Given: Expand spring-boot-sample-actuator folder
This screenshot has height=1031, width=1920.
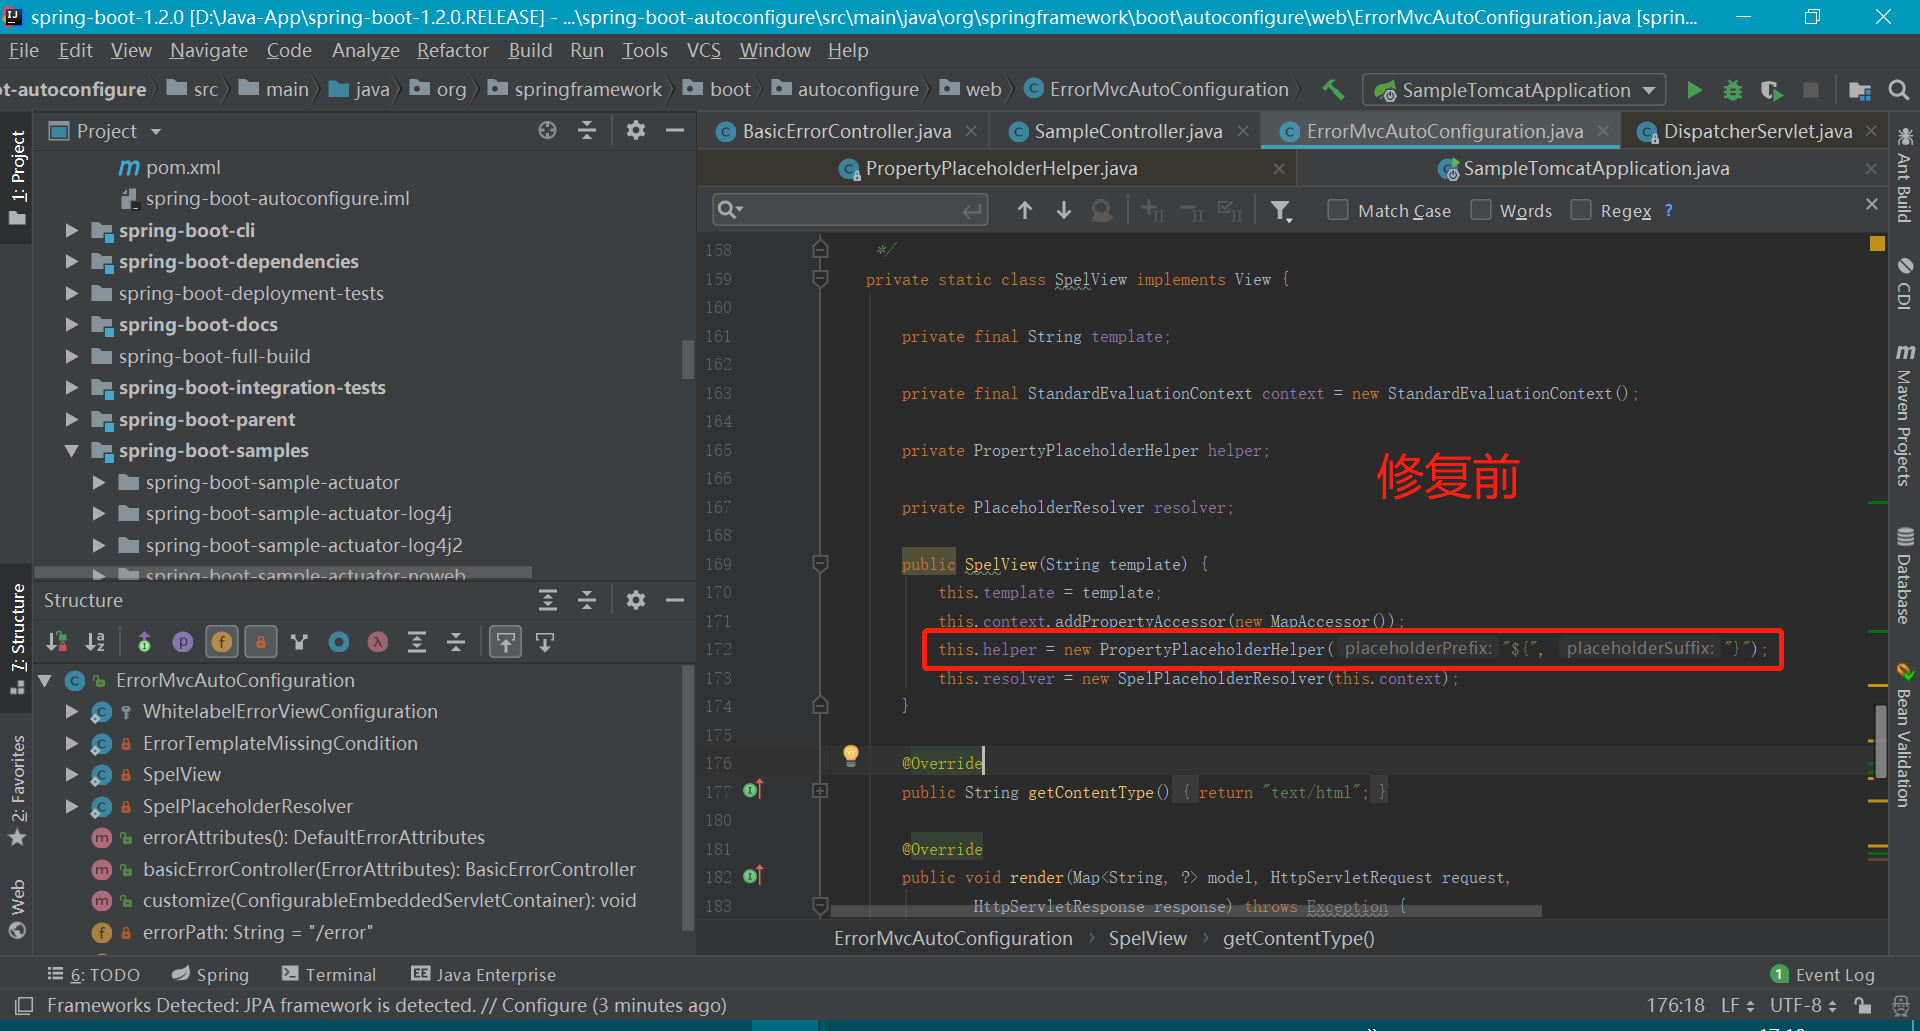Looking at the screenshot, I should click(99, 482).
